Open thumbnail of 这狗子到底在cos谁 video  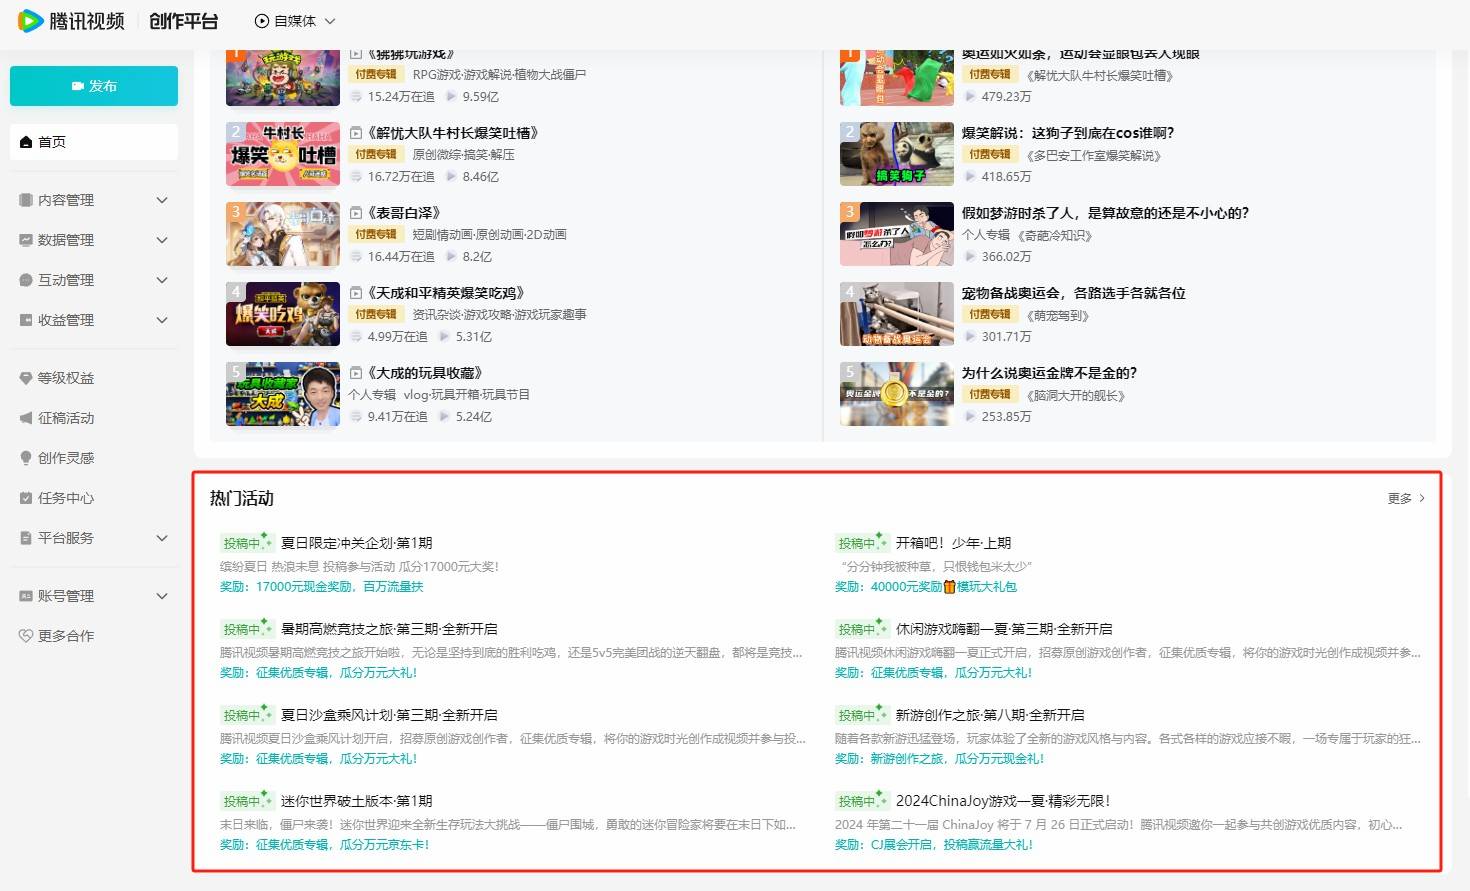(897, 154)
